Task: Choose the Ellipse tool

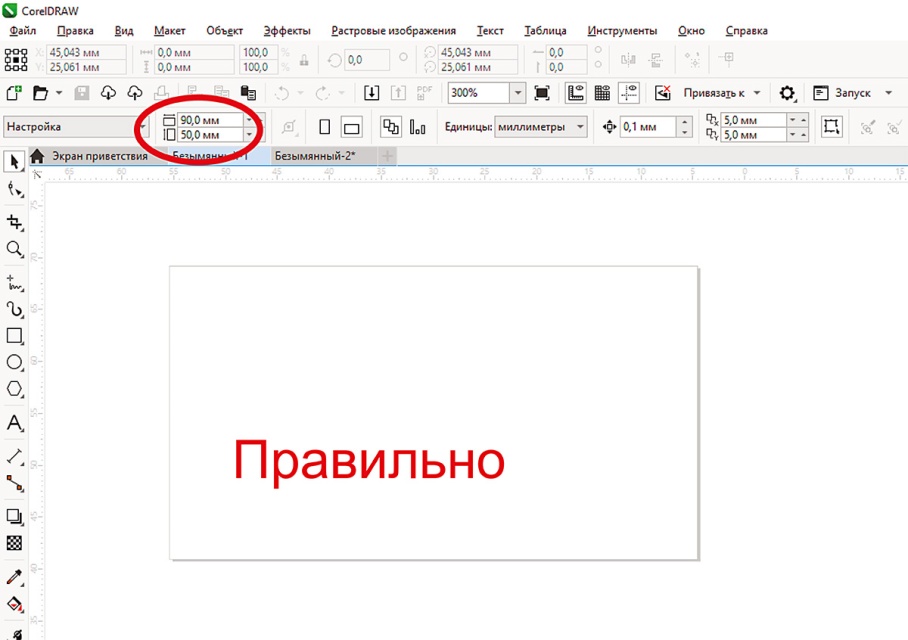Action: click(14, 363)
